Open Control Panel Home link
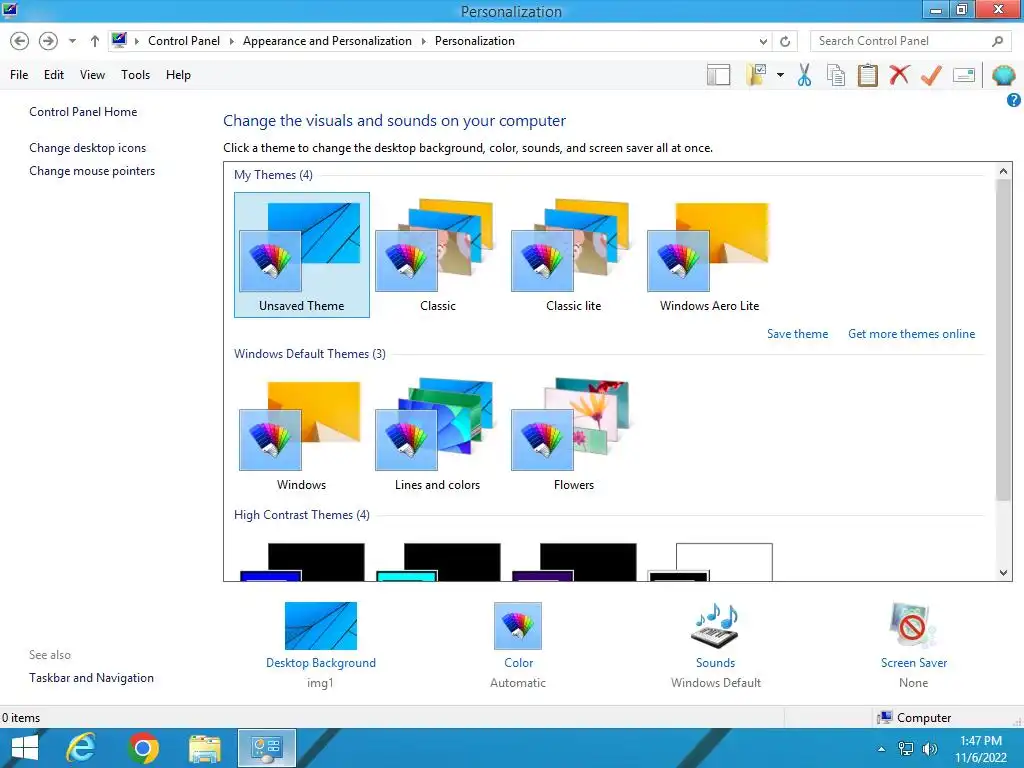This screenshot has height=768, width=1024. coord(83,112)
